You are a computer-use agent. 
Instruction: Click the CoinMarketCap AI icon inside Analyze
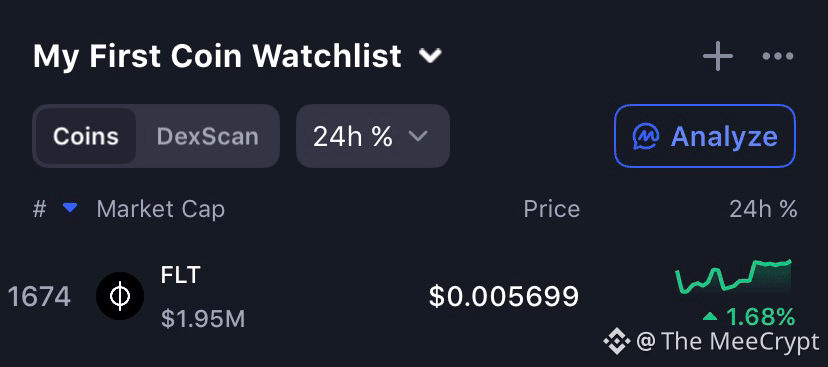click(646, 137)
